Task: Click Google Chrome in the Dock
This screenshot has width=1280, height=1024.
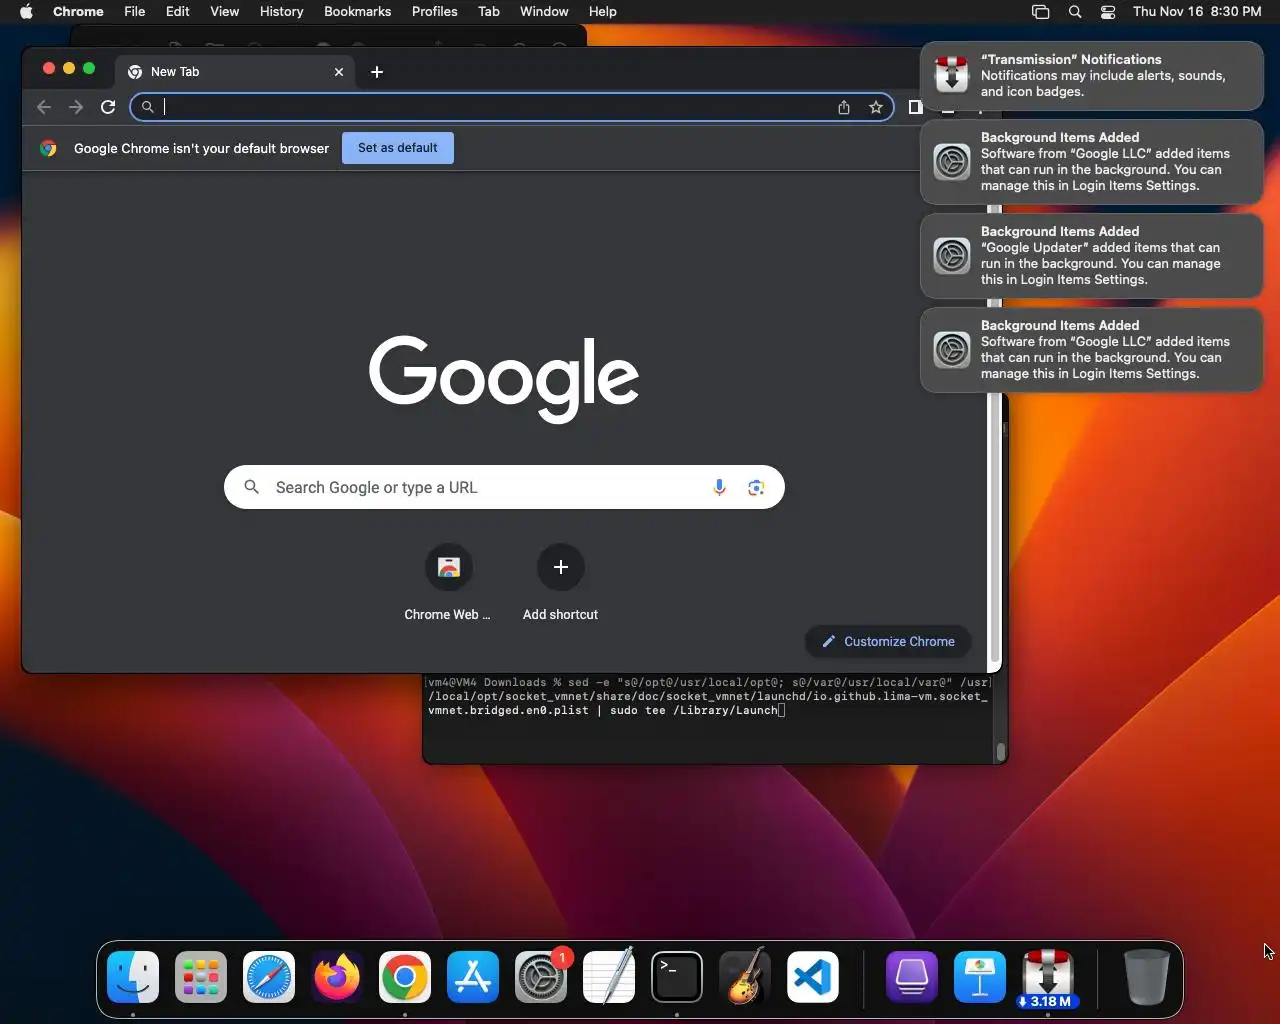Action: click(x=405, y=977)
